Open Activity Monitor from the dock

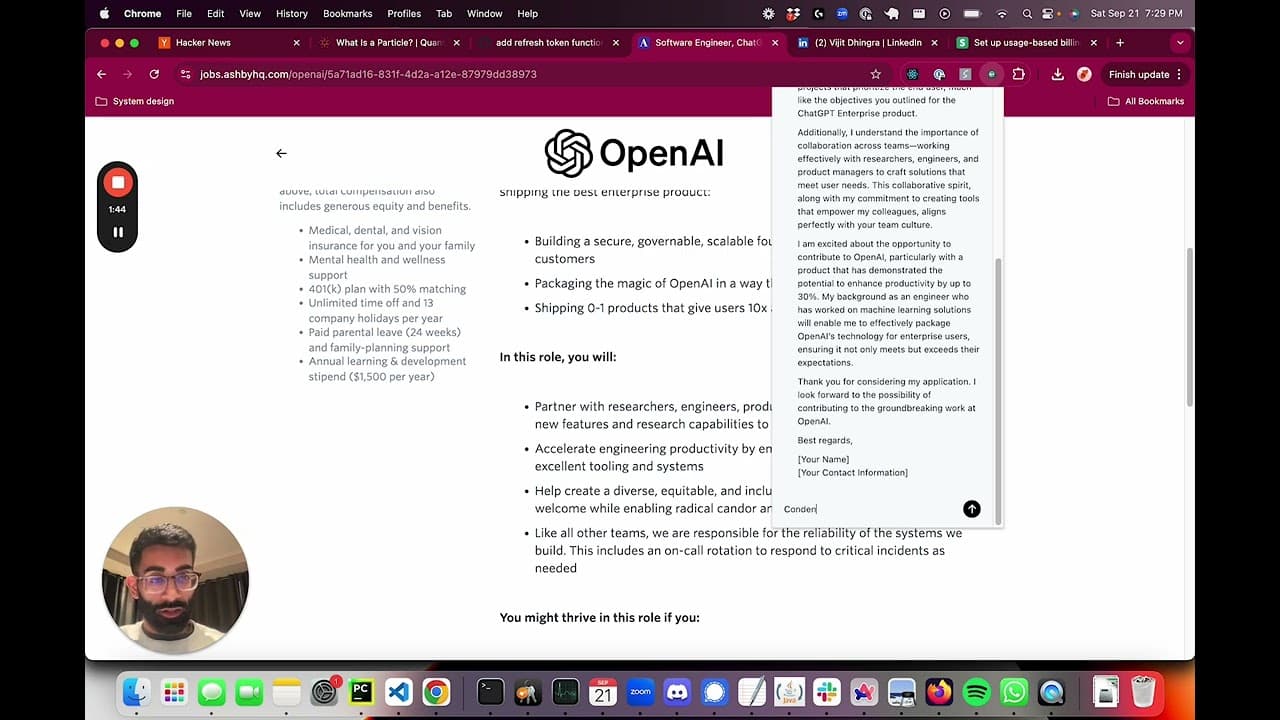[x=565, y=692]
